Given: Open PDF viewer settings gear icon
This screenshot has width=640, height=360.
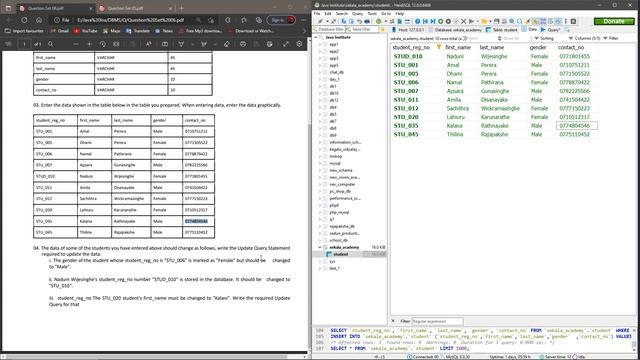Looking at the screenshot, I should [299, 44].
